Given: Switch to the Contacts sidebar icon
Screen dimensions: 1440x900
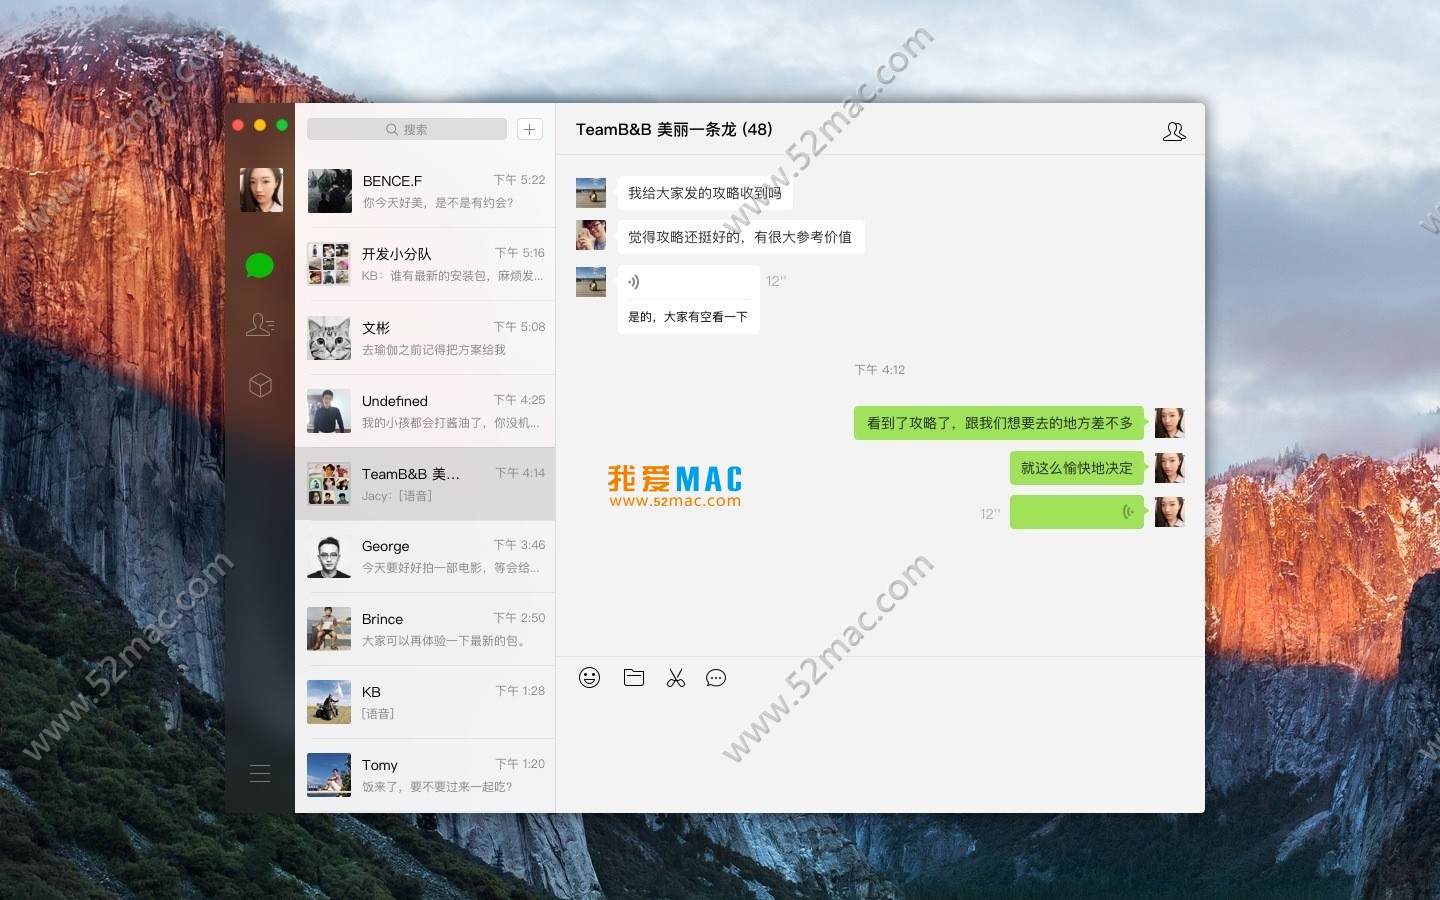Looking at the screenshot, I should (259, 325).
